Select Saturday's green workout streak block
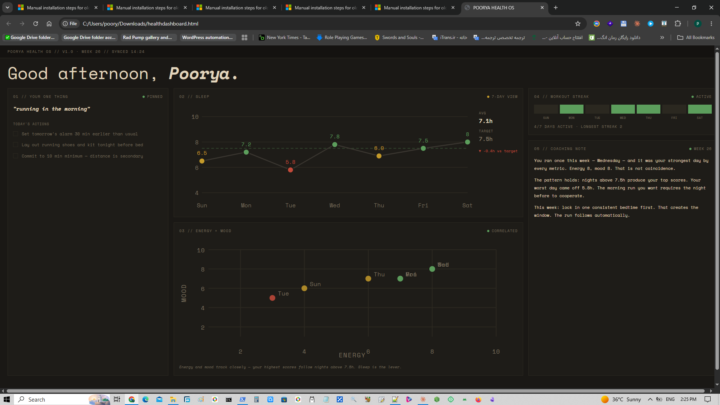 pyautogui.click(x=700, y=109)
